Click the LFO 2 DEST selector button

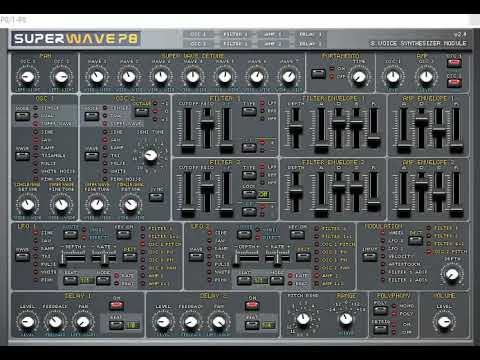click(303, 257)
